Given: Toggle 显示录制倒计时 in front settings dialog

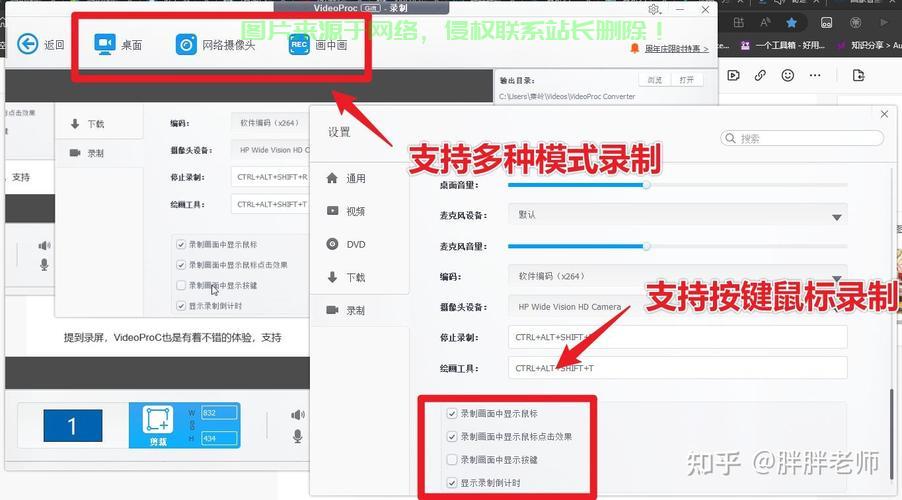Looking at the screenshot, I should 452,482.
